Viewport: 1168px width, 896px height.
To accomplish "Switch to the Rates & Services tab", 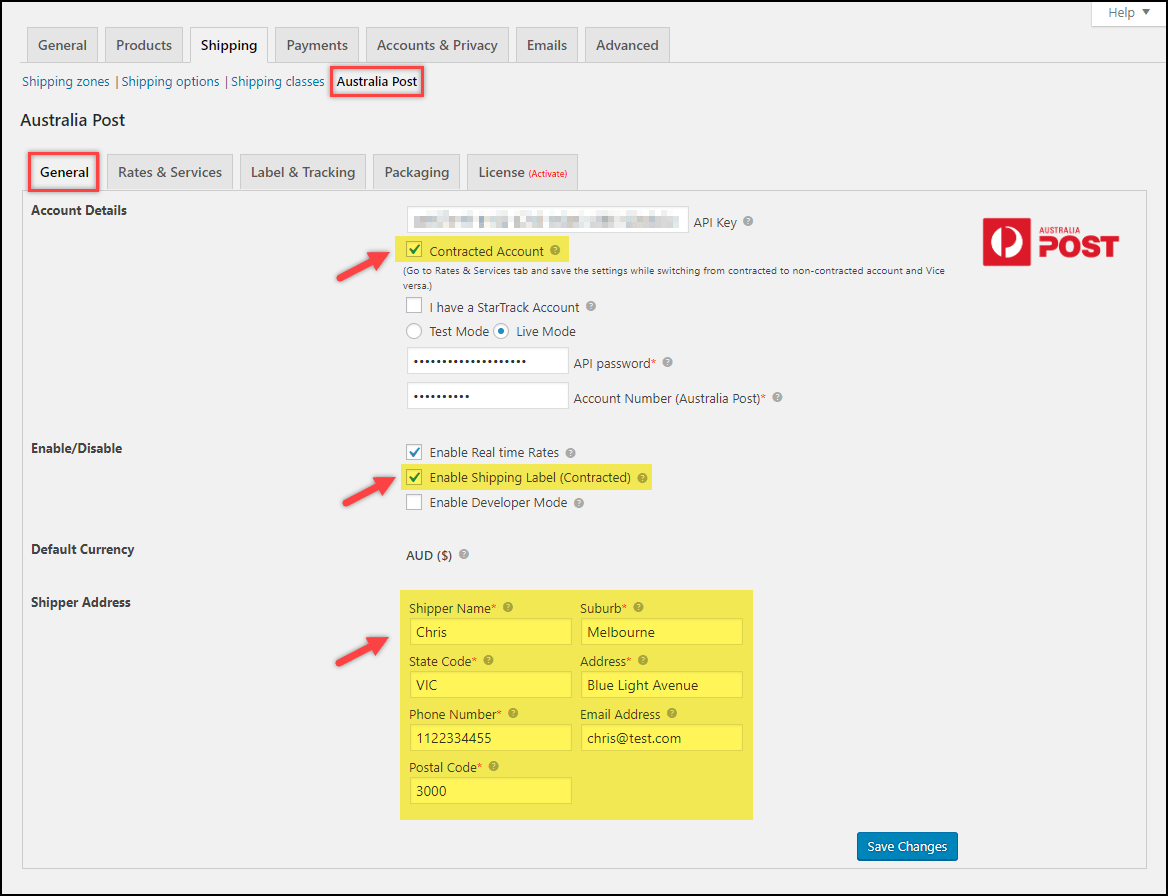I will (x=169, y=171).
